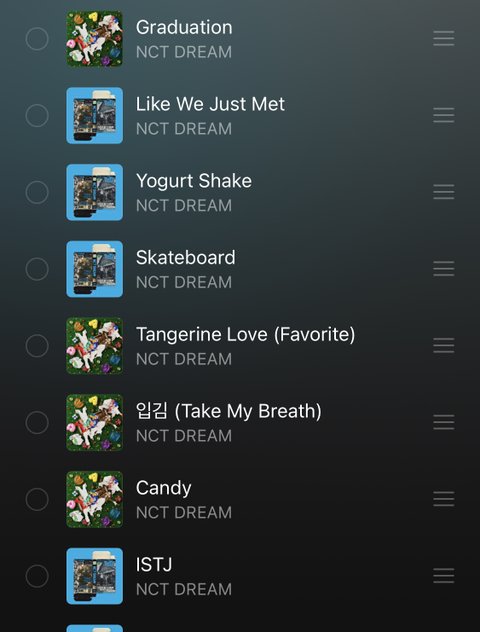Tick the Skateboard selection circle
Image resolution: width=480 pixels, height=632 pixels.
(37, 269)
